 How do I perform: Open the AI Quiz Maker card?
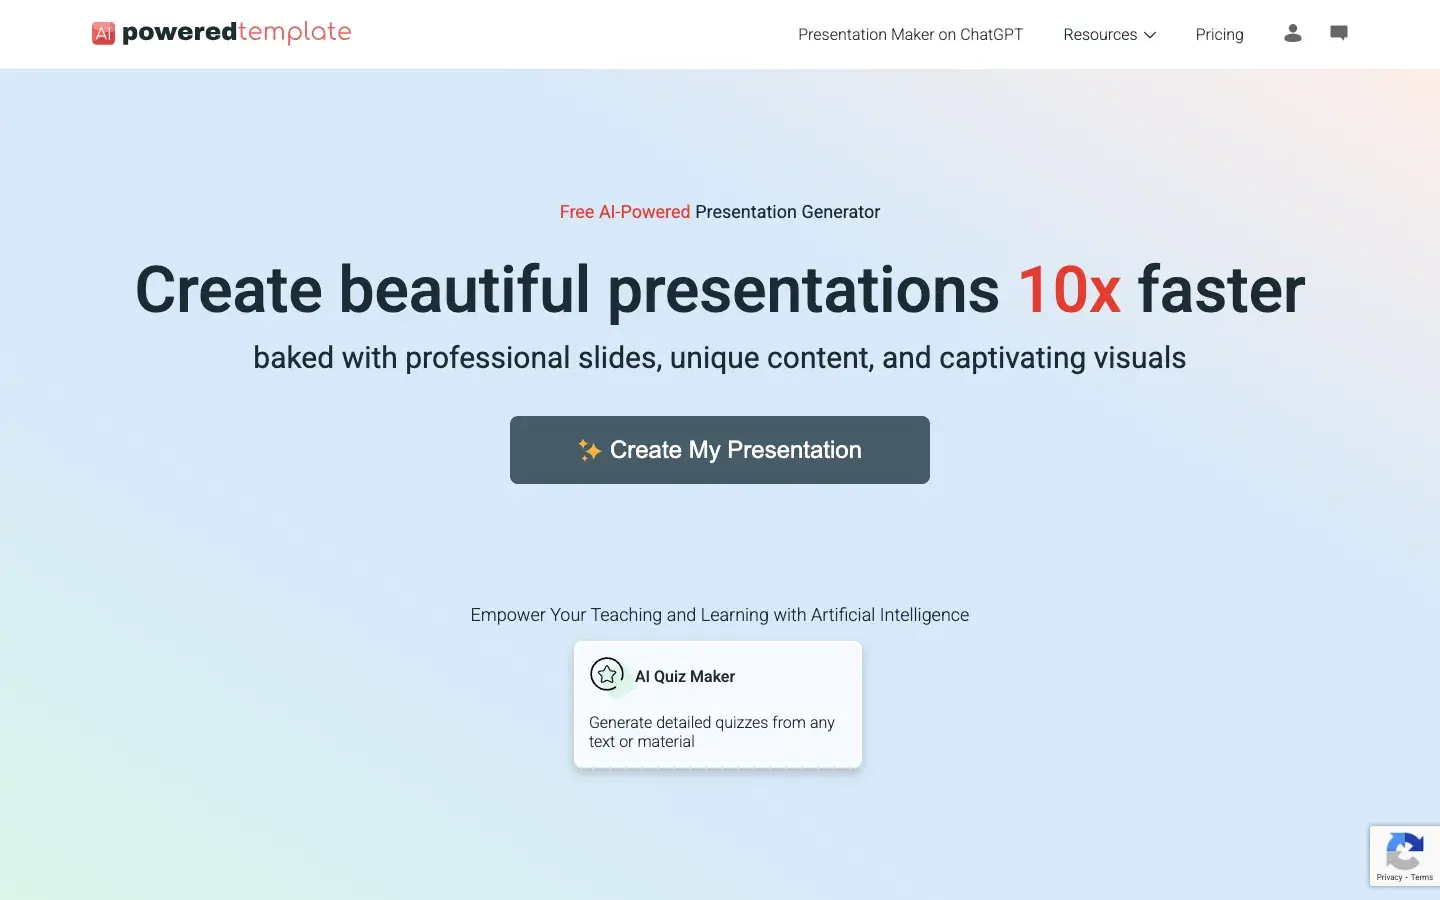pos(717,704)
